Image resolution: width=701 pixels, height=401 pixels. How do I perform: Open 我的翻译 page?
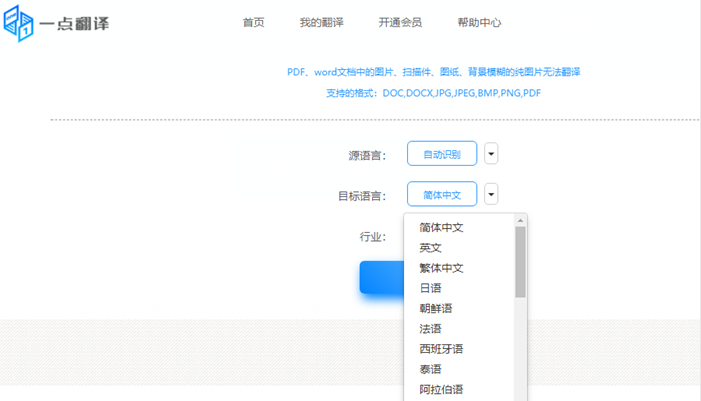[321, 22]
